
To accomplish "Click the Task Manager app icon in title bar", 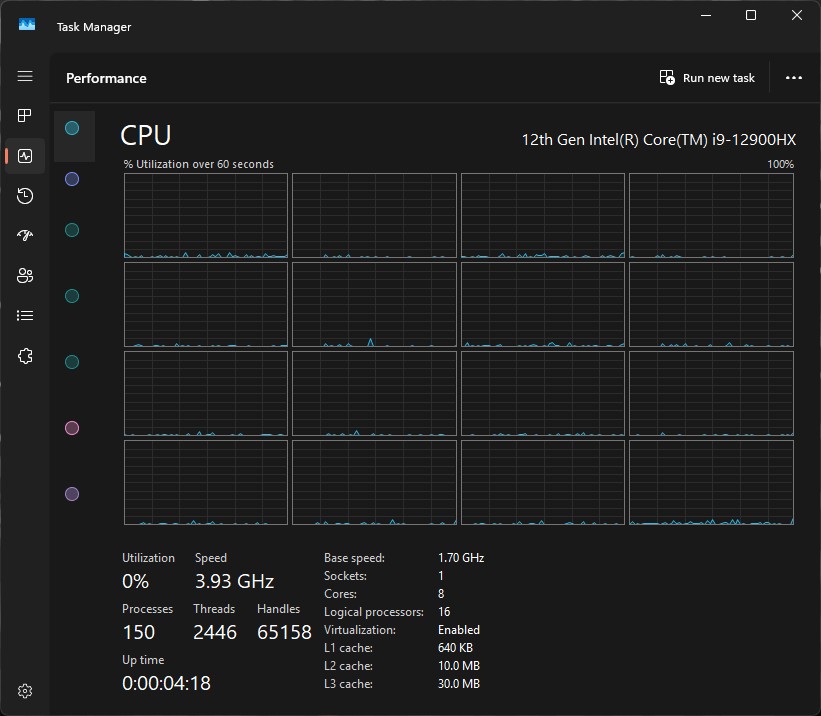I will (x=27, y=25).
